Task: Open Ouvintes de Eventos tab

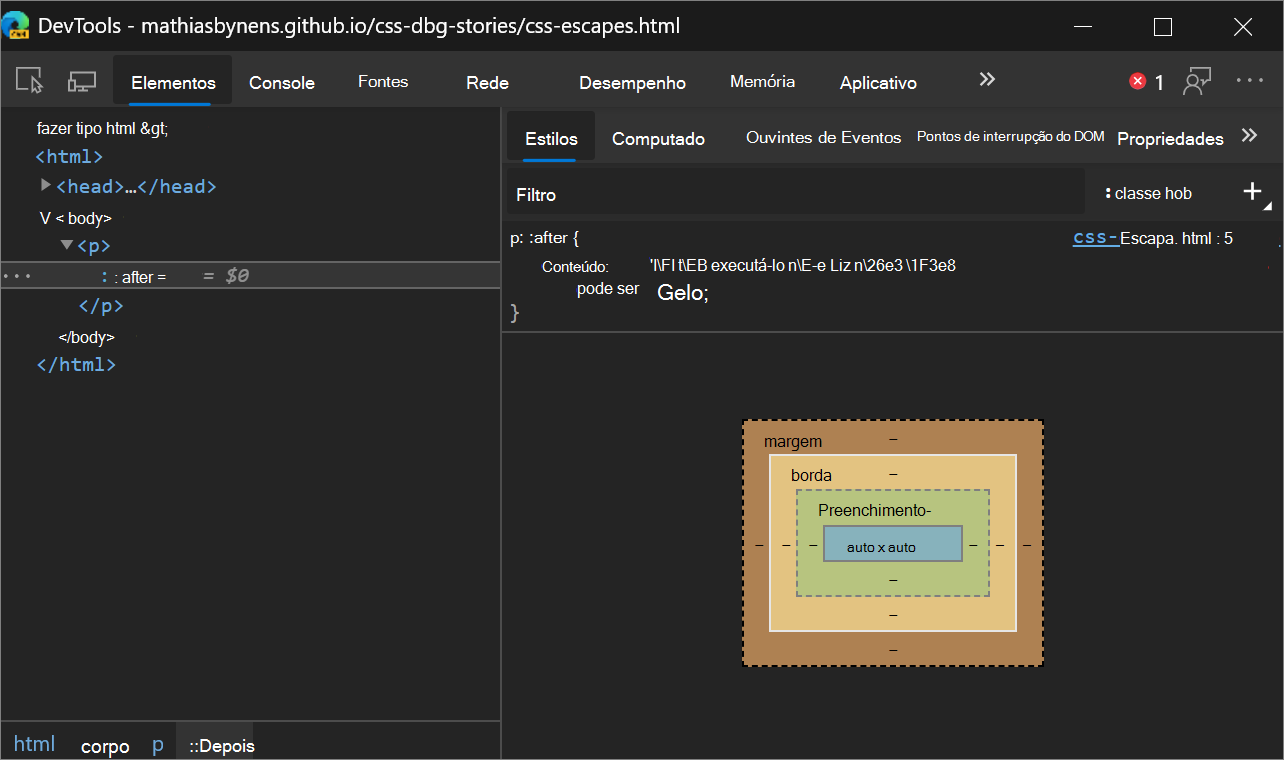Action: pos(823,138)
